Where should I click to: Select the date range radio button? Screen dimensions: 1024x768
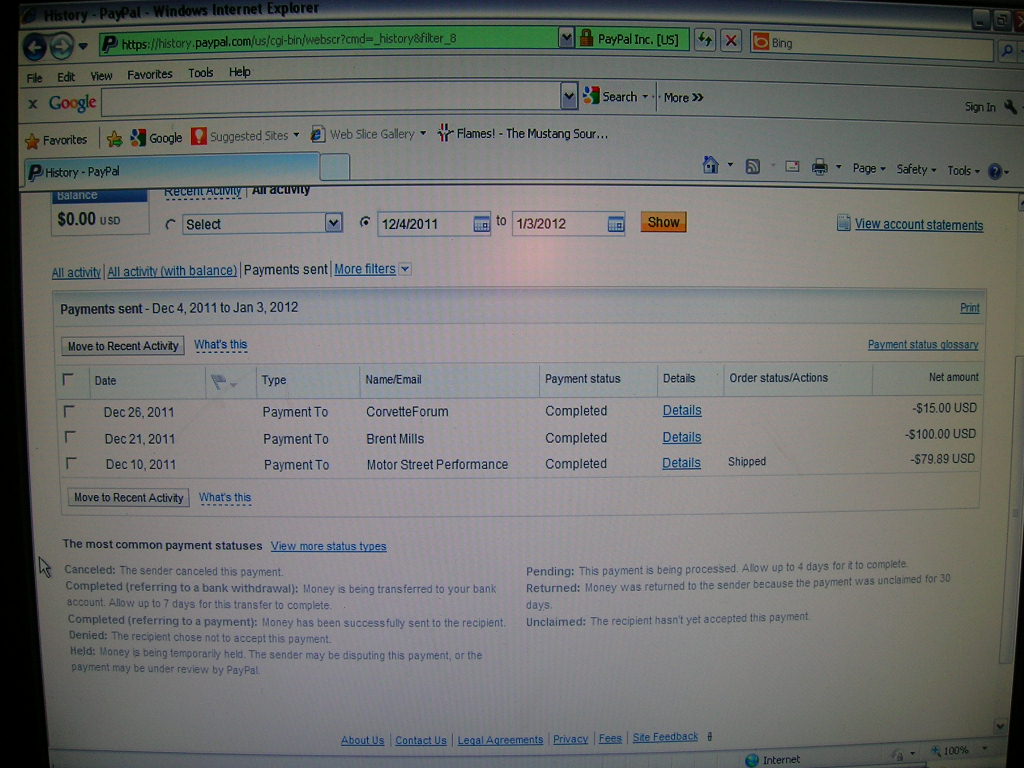pyautogui.click(x=365, y=223)
